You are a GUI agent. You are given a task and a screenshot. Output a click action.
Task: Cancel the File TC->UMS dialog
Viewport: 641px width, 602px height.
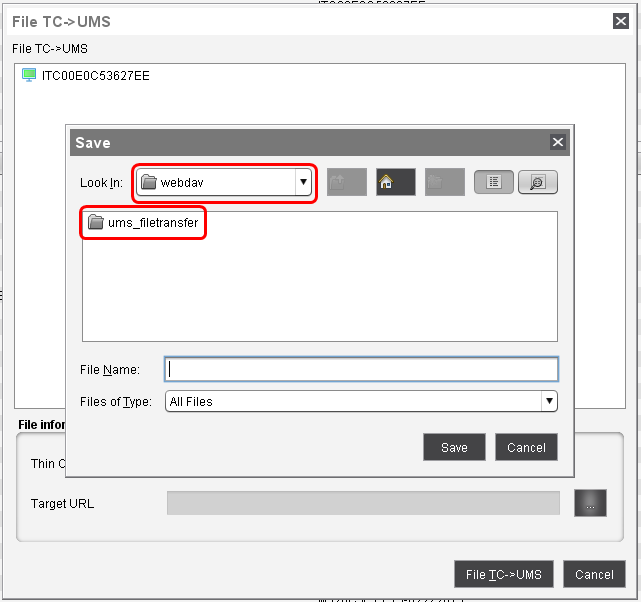coord(594,574)
